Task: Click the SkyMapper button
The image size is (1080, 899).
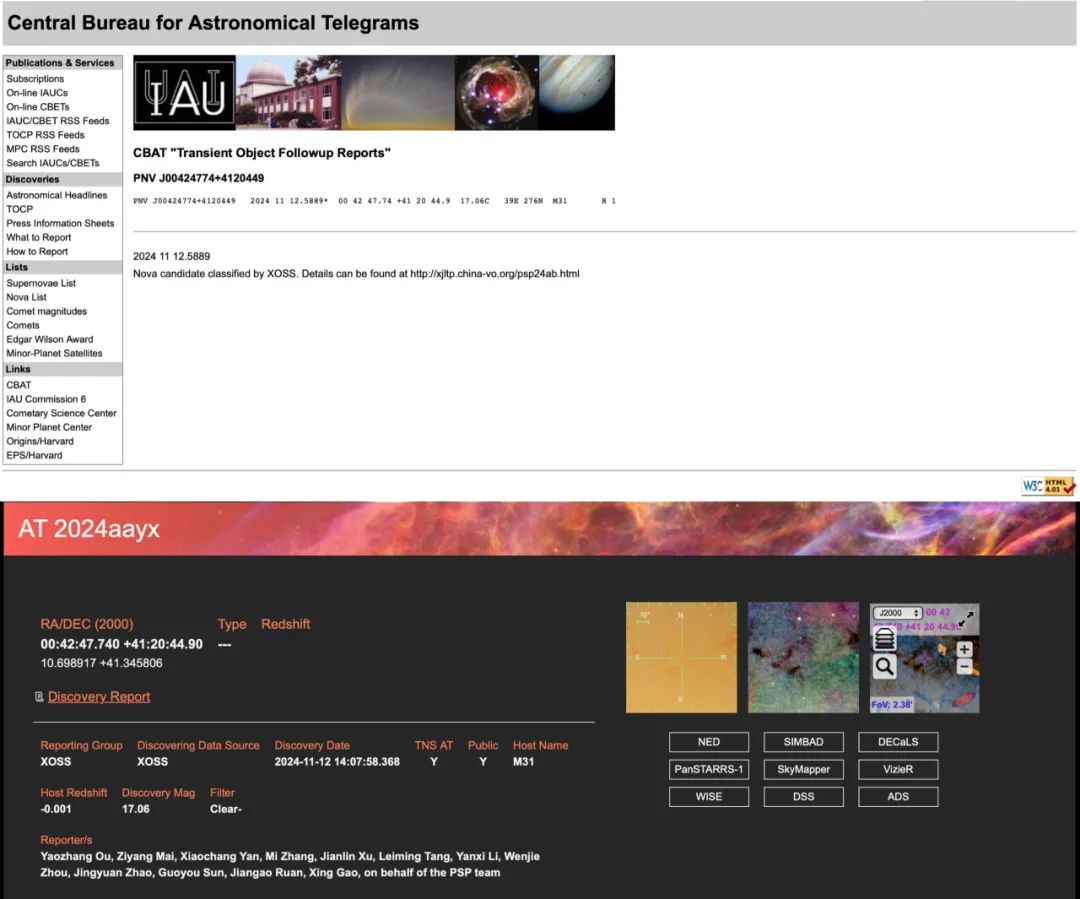Action: click(x=803, y=769)
